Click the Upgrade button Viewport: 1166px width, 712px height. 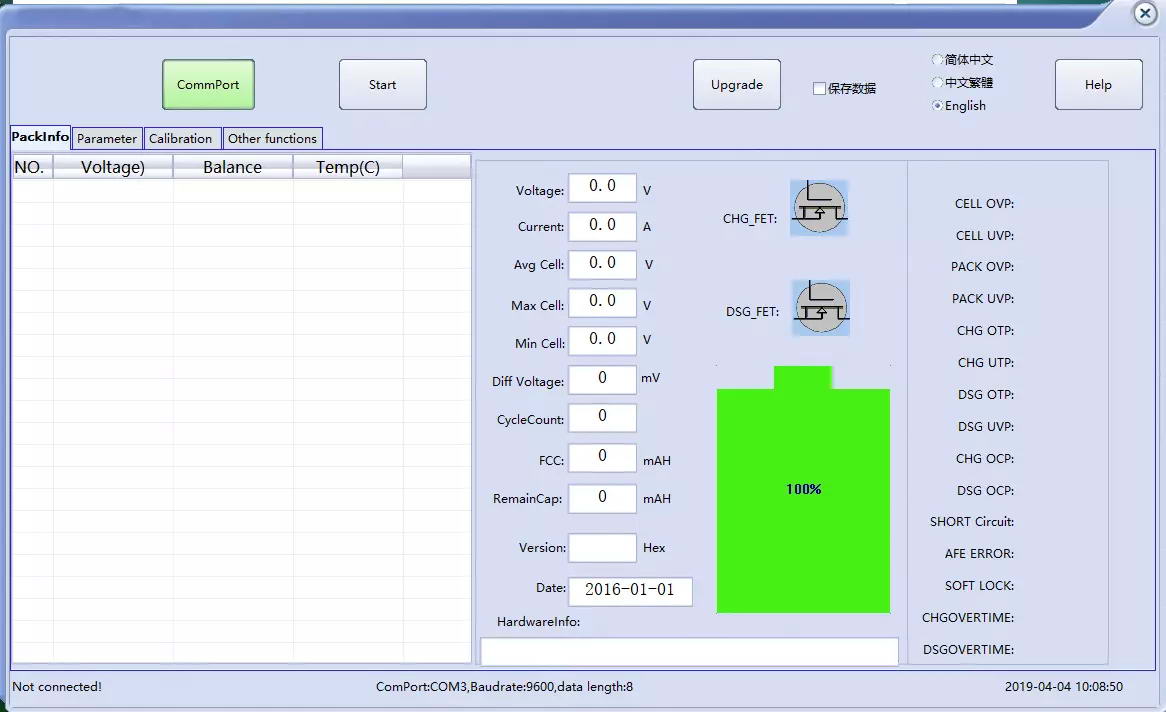[x=737, y=85]
